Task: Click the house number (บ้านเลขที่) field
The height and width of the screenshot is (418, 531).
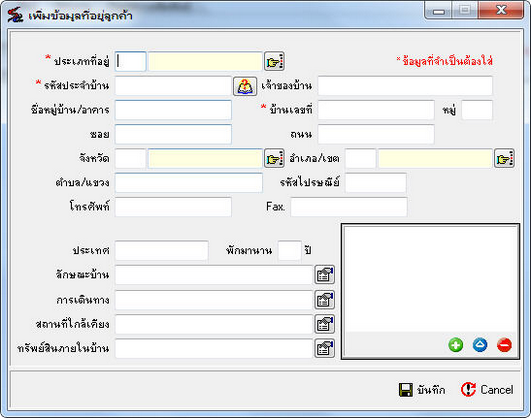Action: 376,110
